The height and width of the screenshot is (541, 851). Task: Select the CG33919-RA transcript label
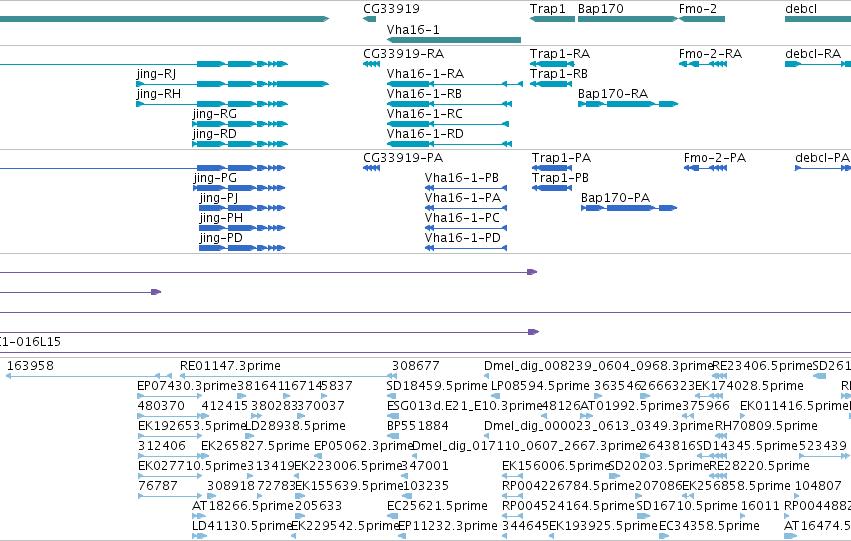pyautogui.click(x=404, y=54)
